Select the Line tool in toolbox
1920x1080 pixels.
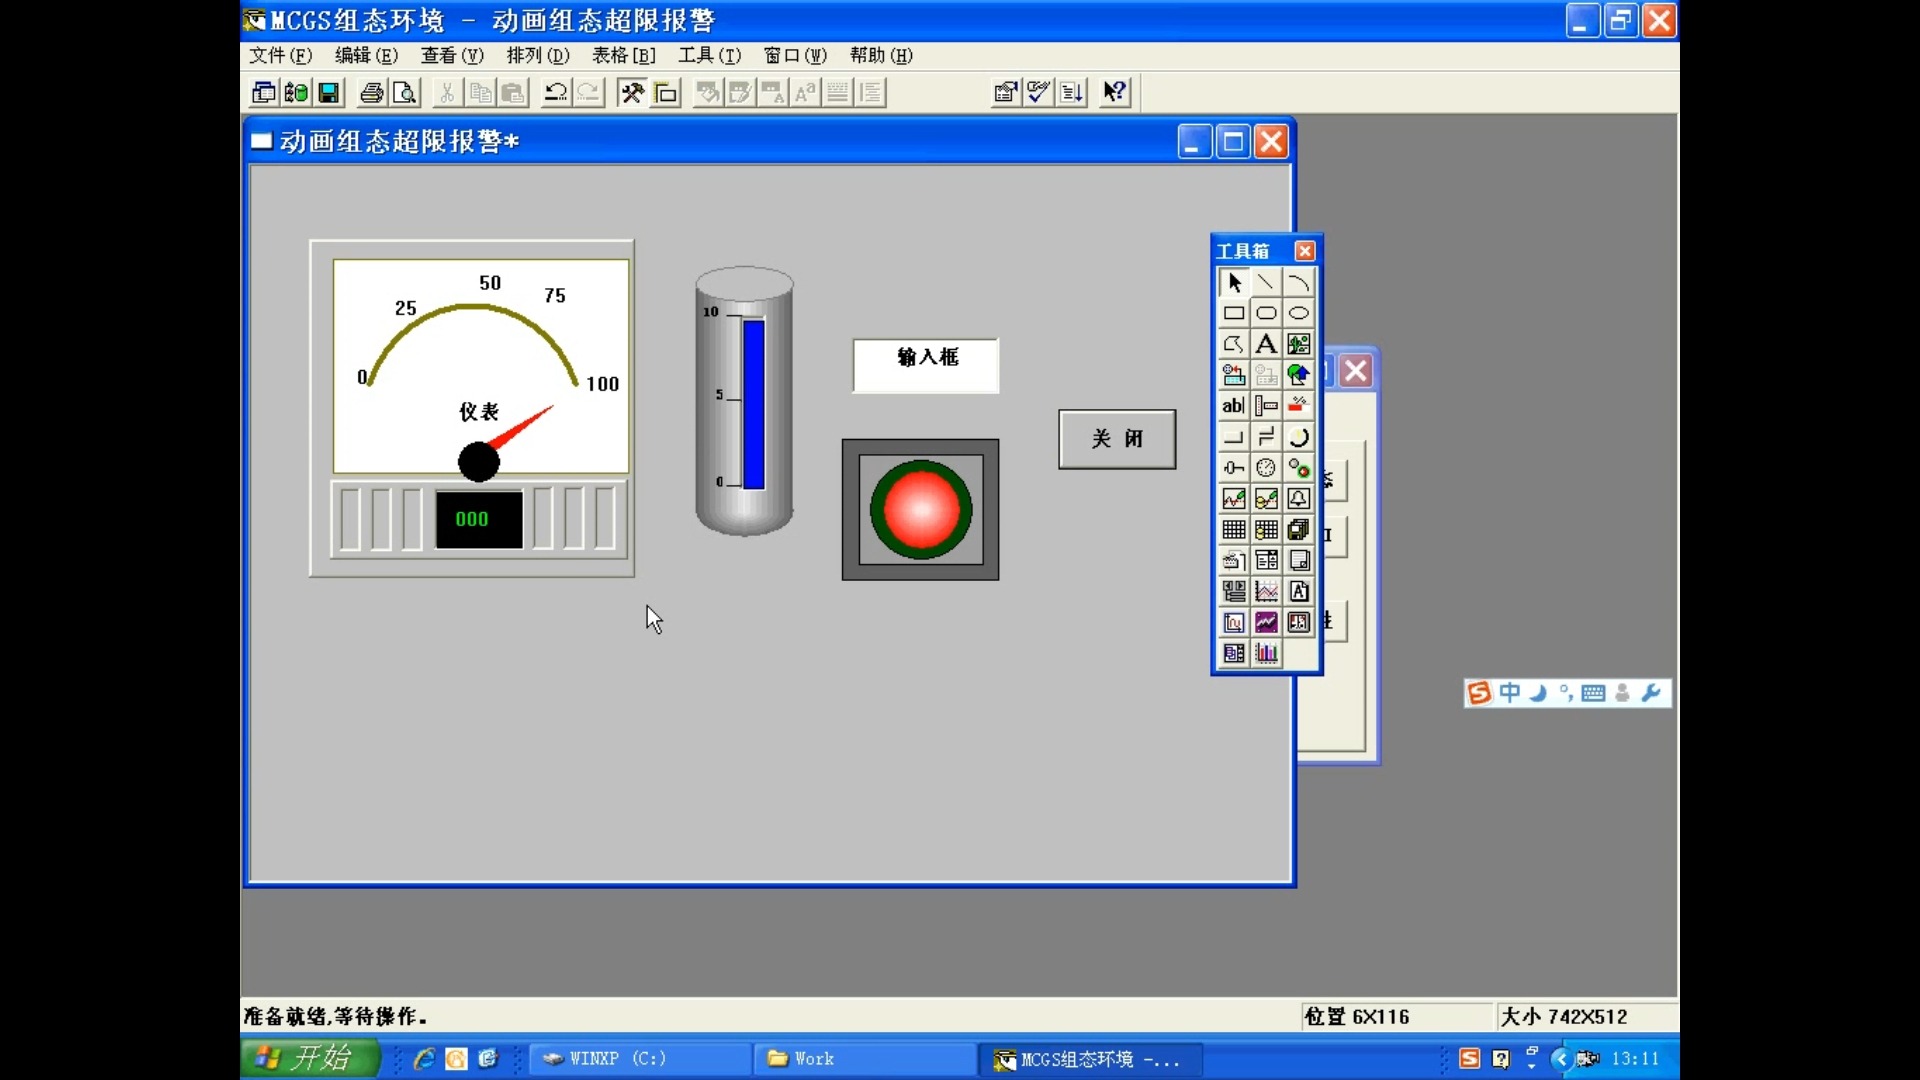pyautogui.click(x=1266, y=283)
